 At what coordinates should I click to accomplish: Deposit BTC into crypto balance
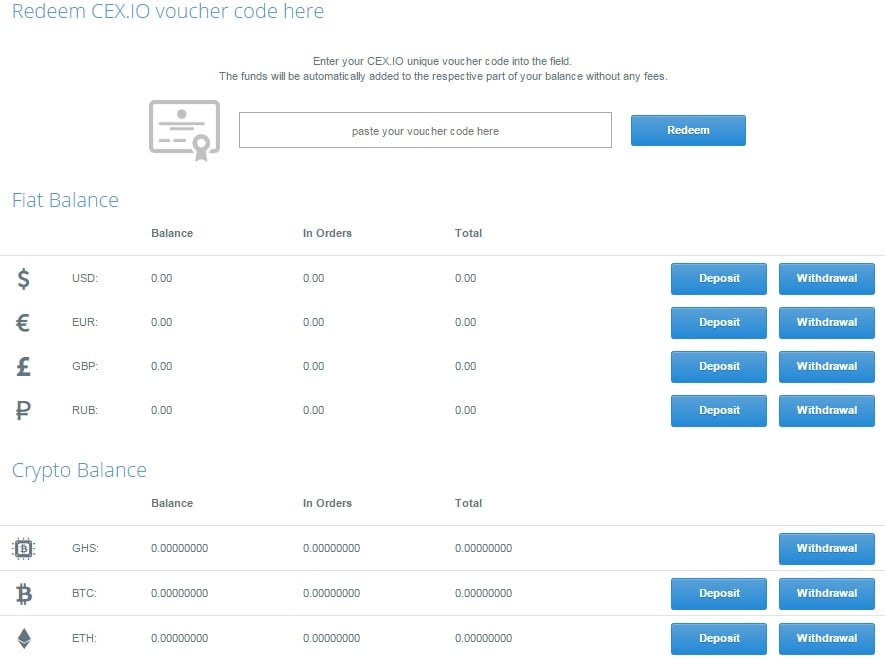coord(718,594)
